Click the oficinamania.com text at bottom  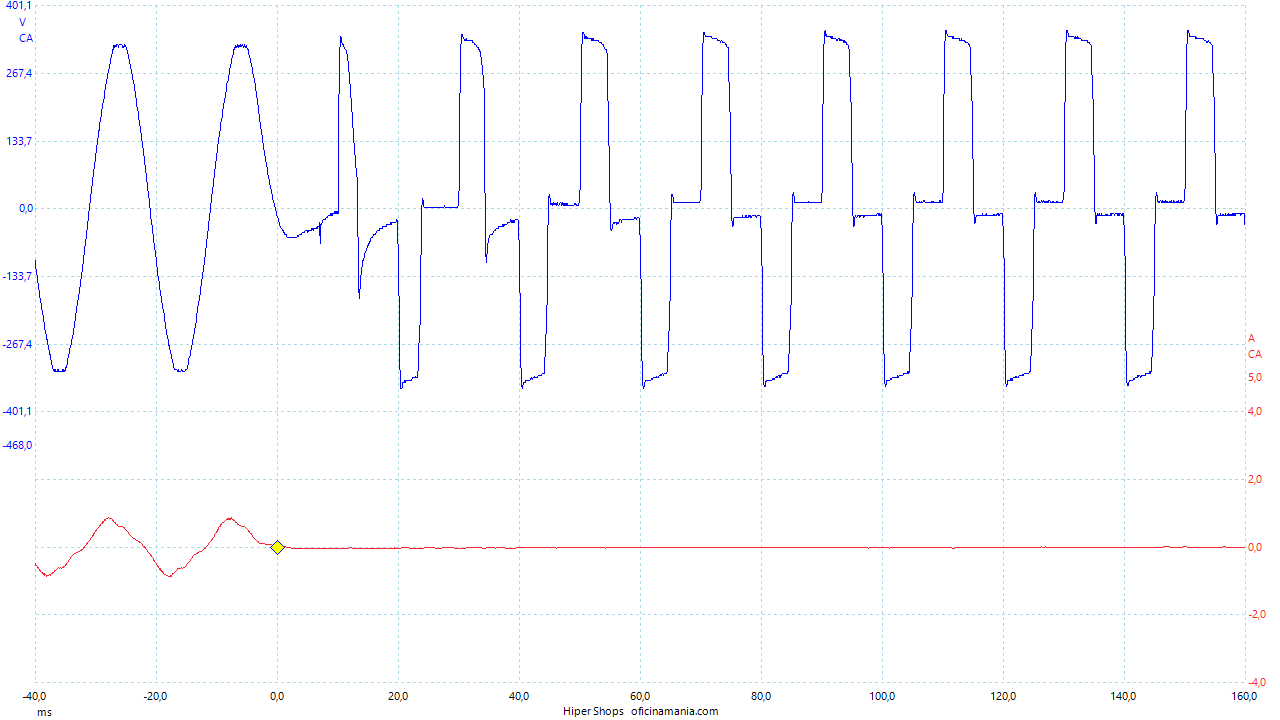(675, 711)
